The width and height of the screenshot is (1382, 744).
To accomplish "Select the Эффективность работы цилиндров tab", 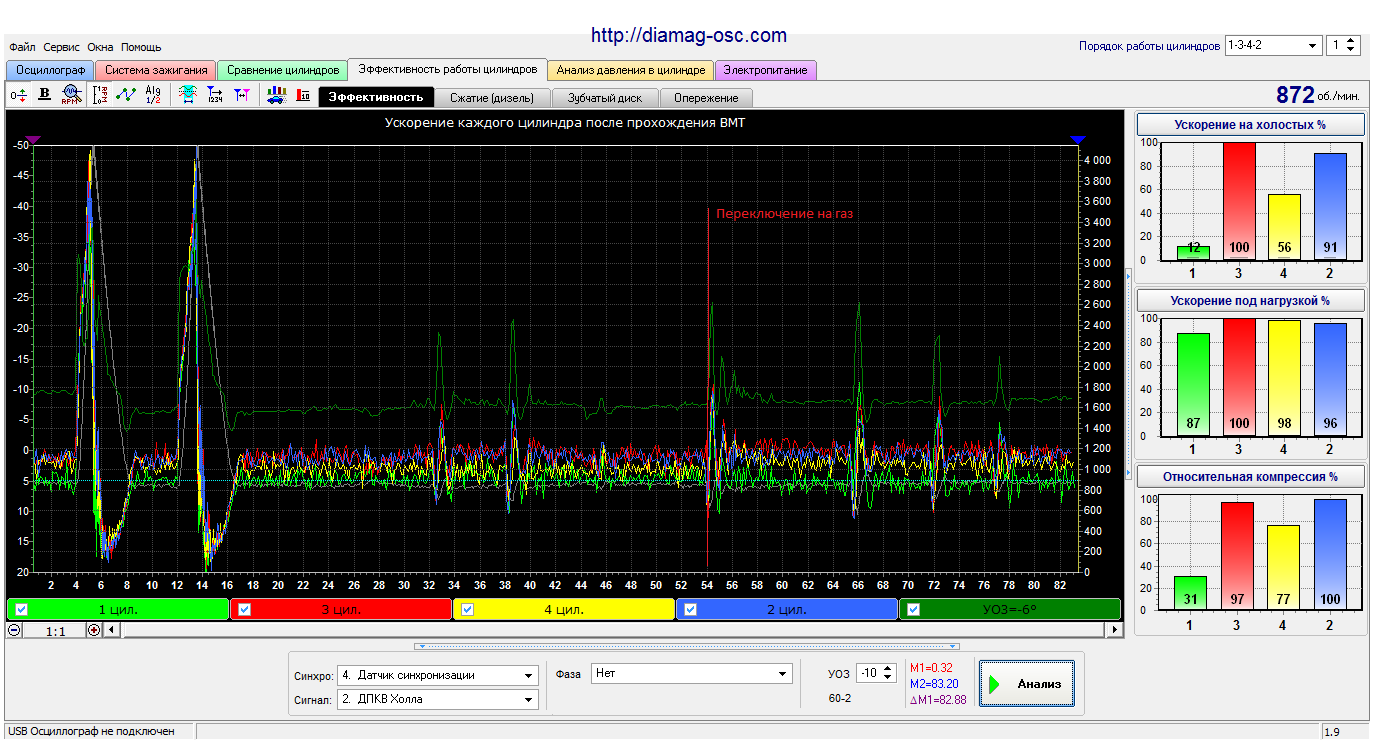I will pyautogui.click(x=448, y=69).
